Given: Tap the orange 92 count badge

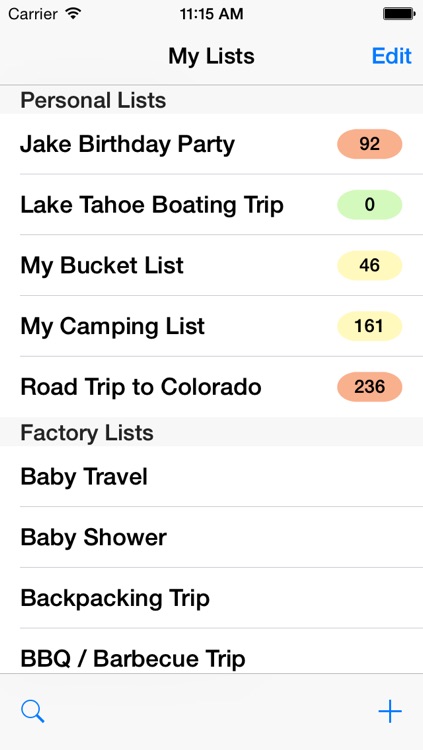Looking at the screenshot, I should 369,144.
